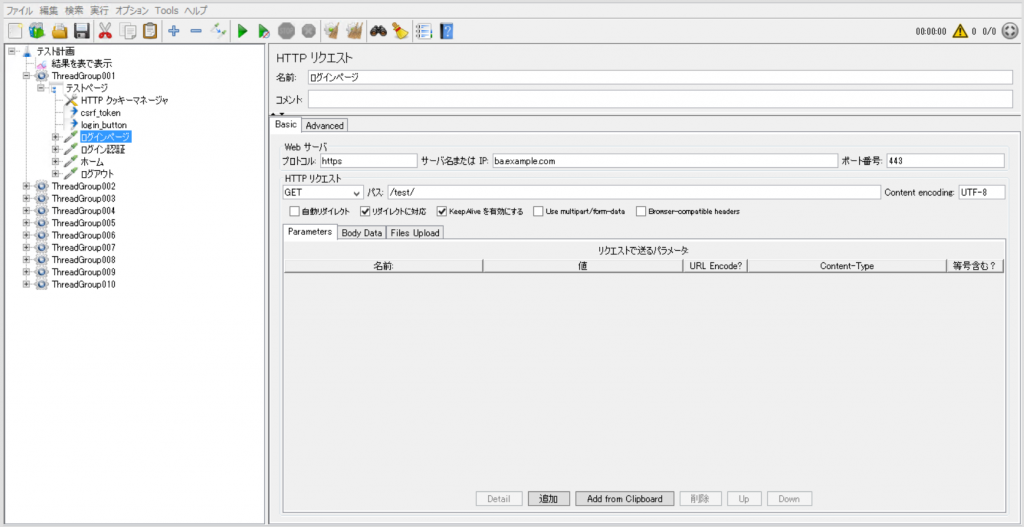Expand the ログアウト sampler node
This screenshot has width=1024, height=527.
click(x=56, y=174)
